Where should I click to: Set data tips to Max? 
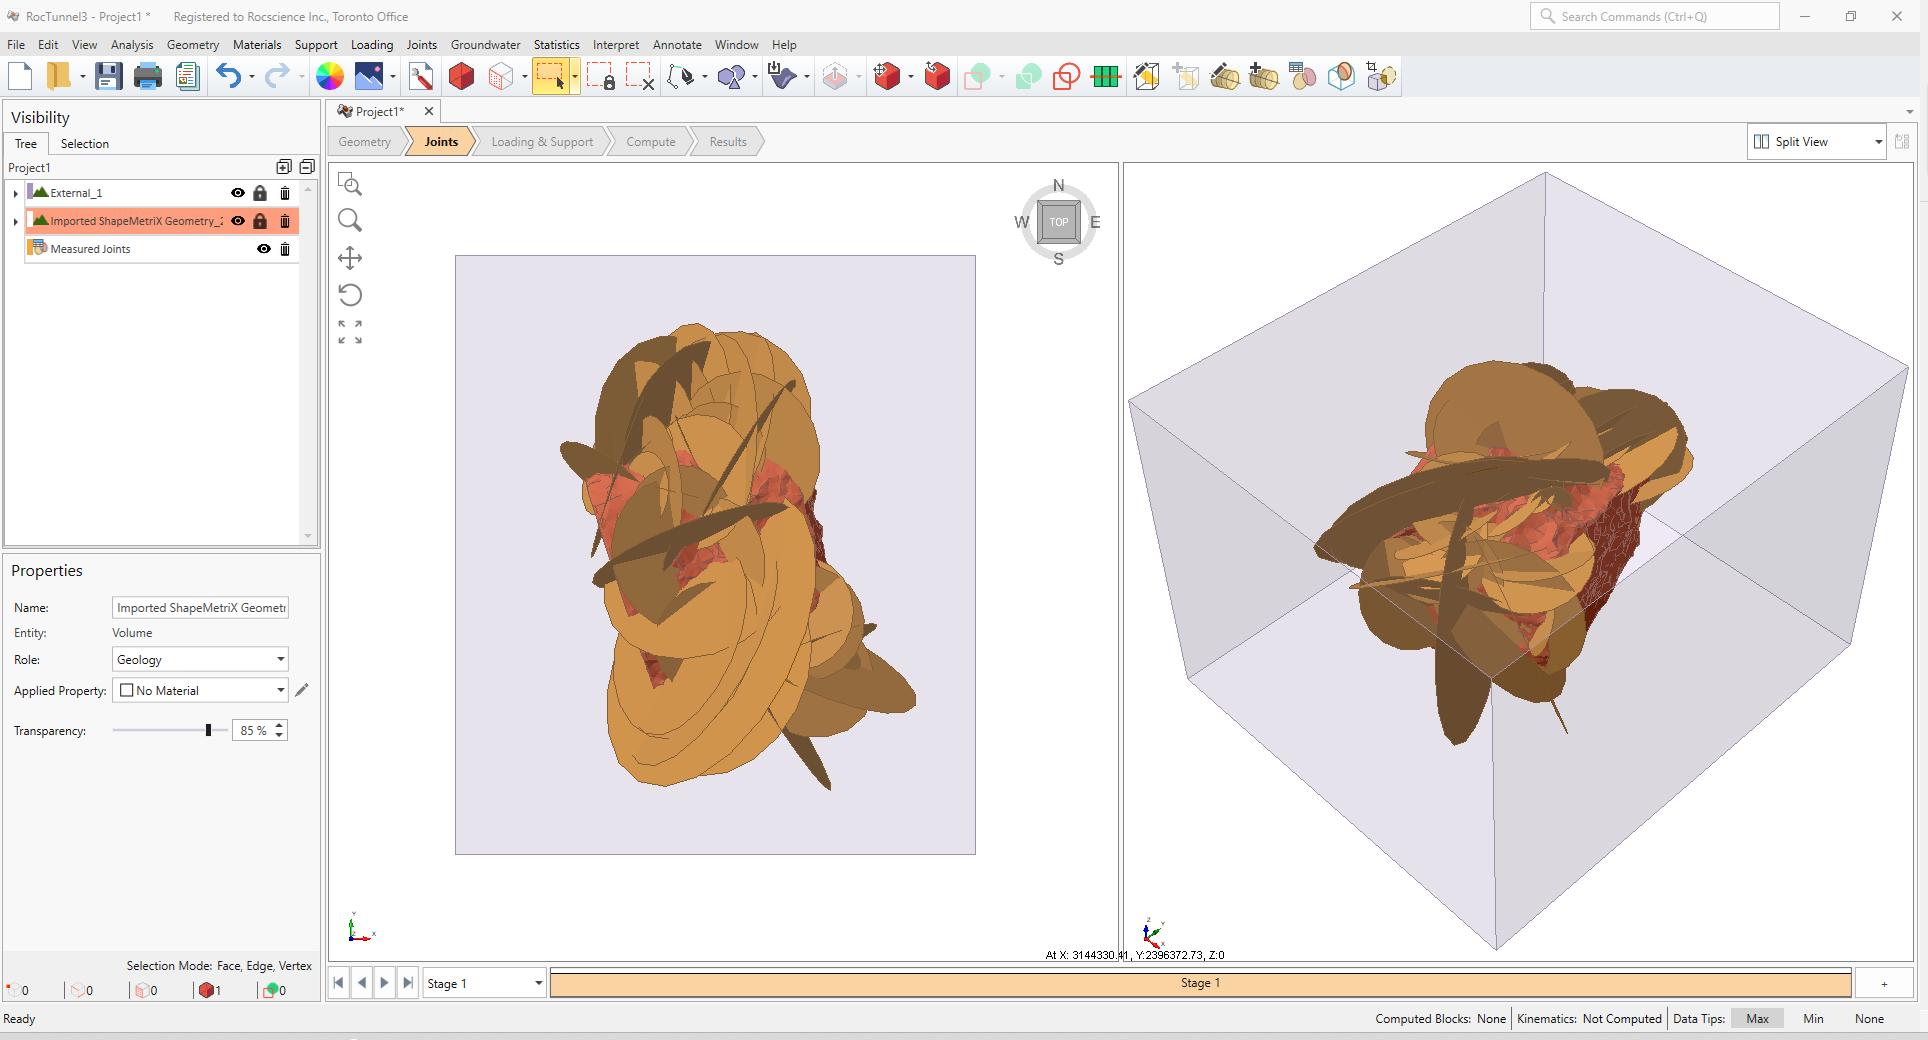pos(1757,1019)
